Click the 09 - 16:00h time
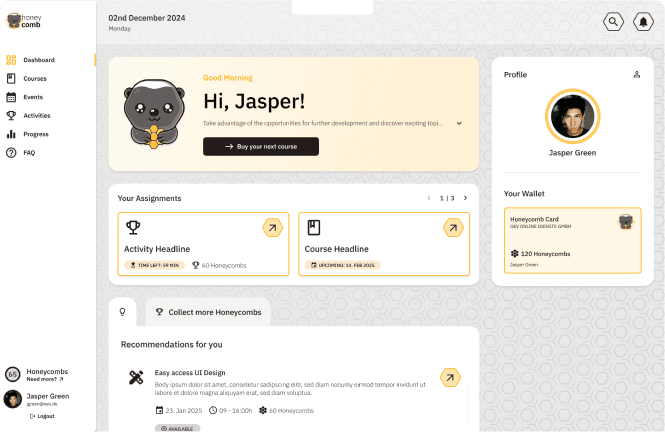Viewport: 665px width, 432px height. click(x=230, y=410)
